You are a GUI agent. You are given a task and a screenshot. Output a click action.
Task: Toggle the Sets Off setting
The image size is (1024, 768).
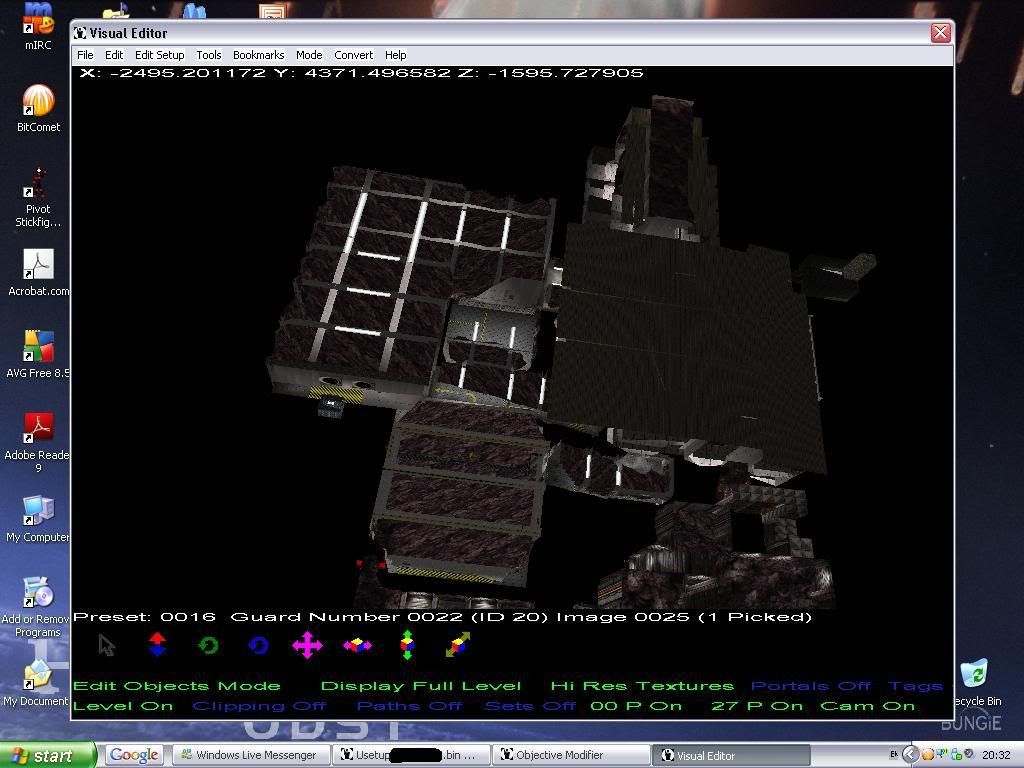[530, 706]
